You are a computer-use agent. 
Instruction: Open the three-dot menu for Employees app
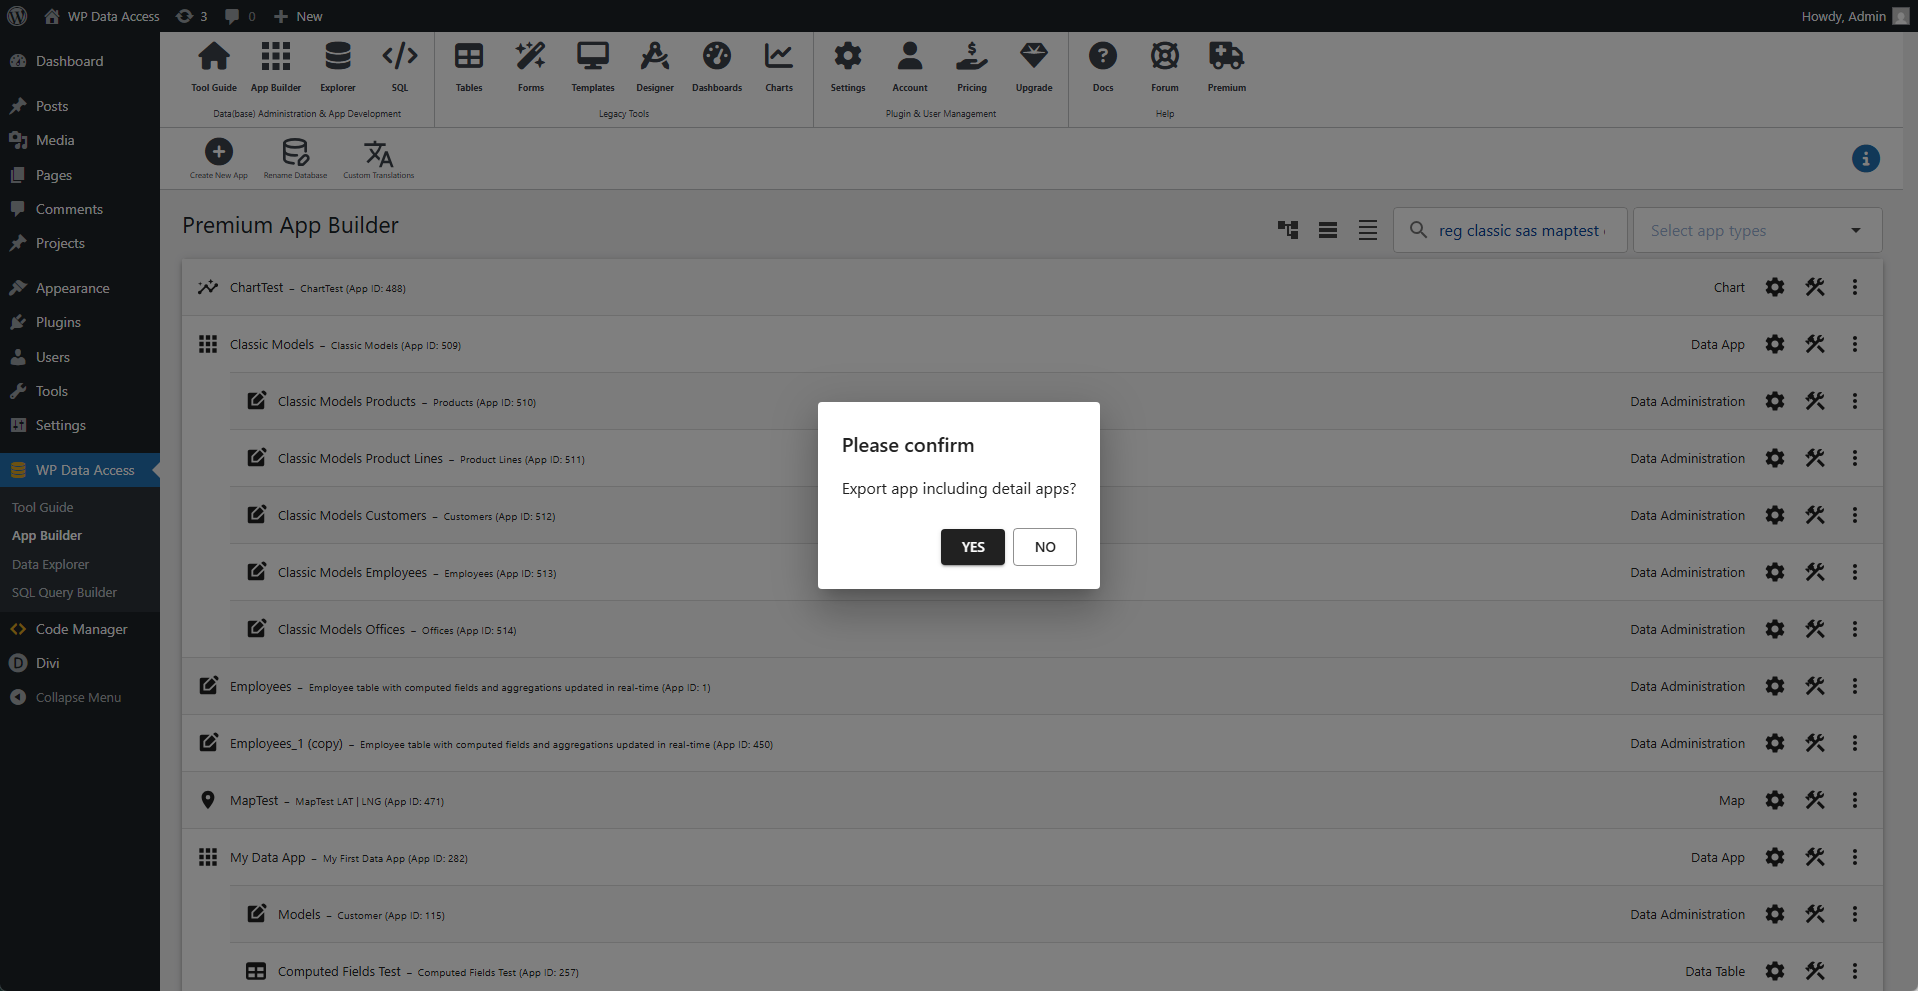click(1855, 686)
